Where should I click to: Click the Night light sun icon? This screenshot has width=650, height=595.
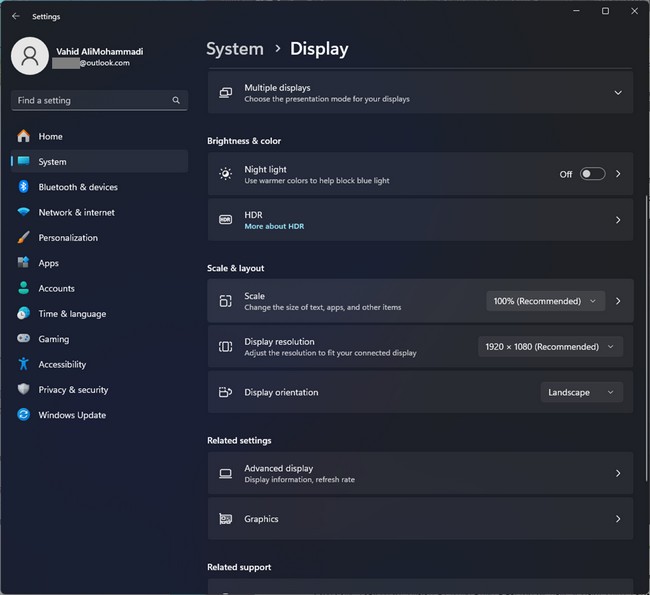[x=226, y=174]
